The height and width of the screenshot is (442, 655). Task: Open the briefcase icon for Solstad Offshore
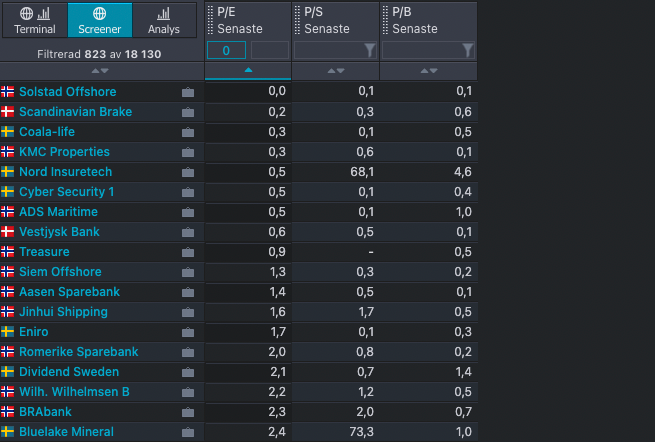pyautogui.click(x=188, y=92)
